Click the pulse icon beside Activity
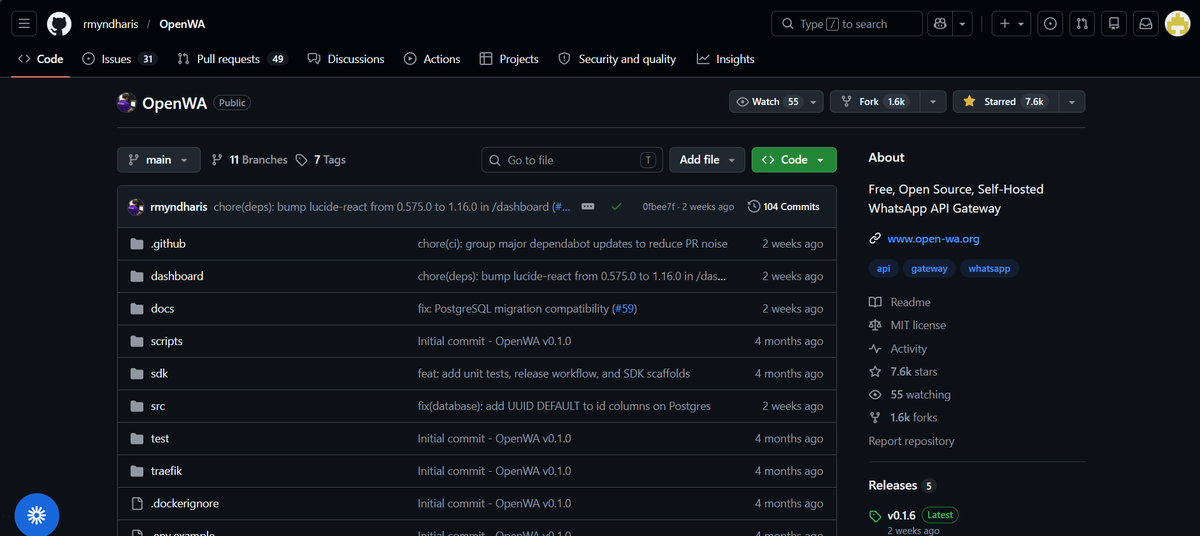Screen dimensions: 1200x536 (x=875, y=349)
